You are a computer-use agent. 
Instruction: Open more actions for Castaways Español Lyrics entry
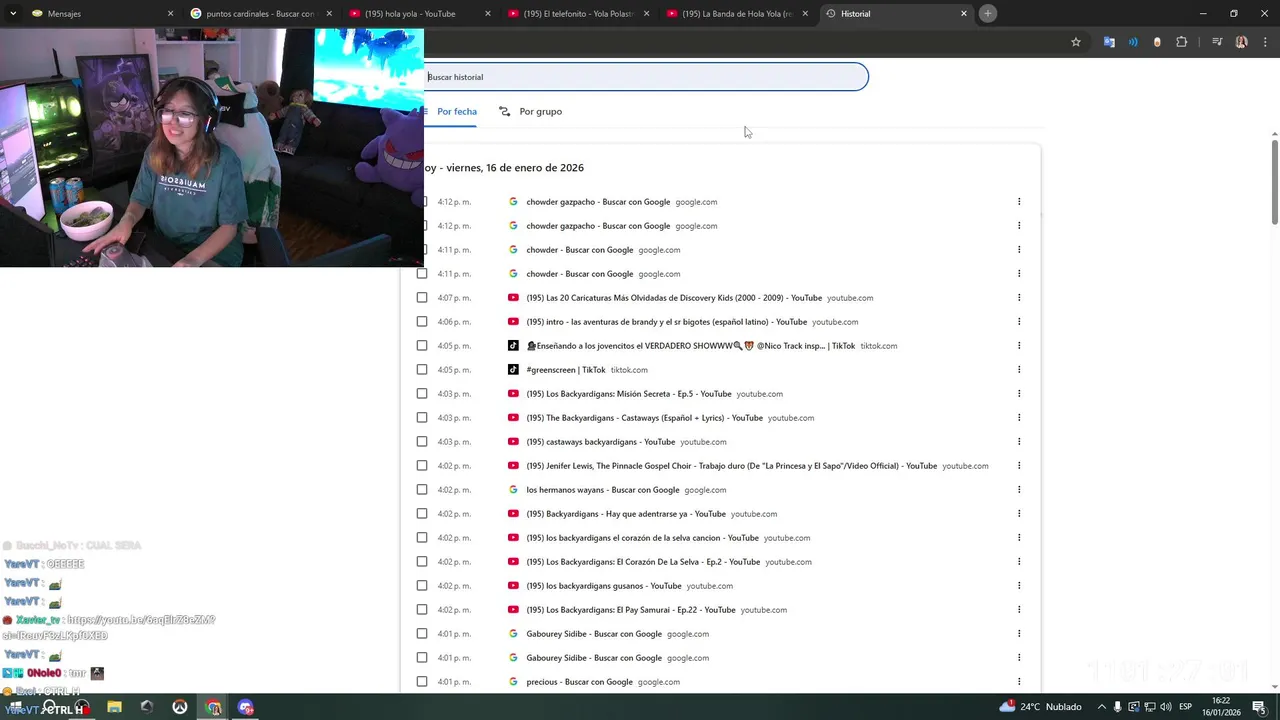click(x=1019, y=418)
